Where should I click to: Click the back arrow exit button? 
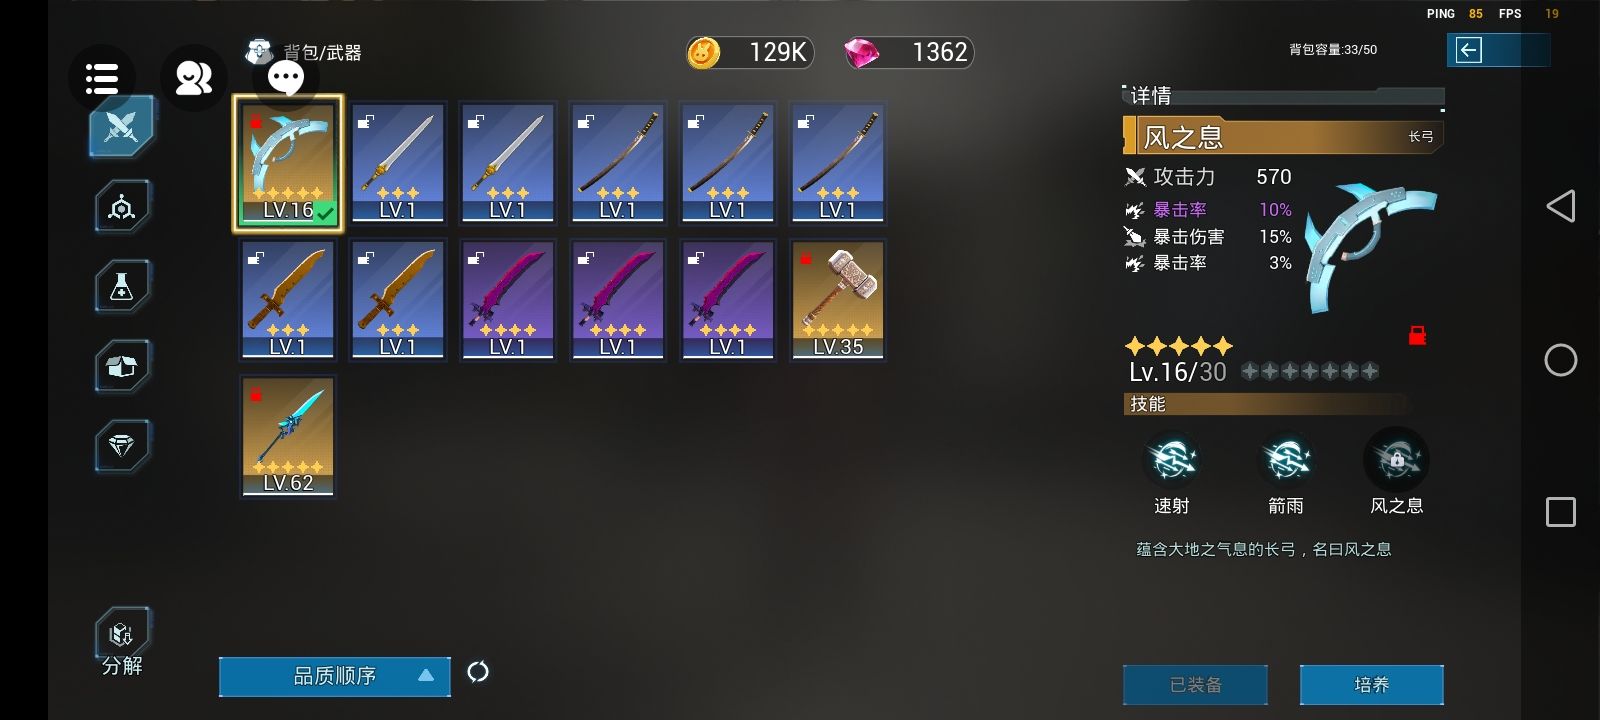pos(1469,51)
